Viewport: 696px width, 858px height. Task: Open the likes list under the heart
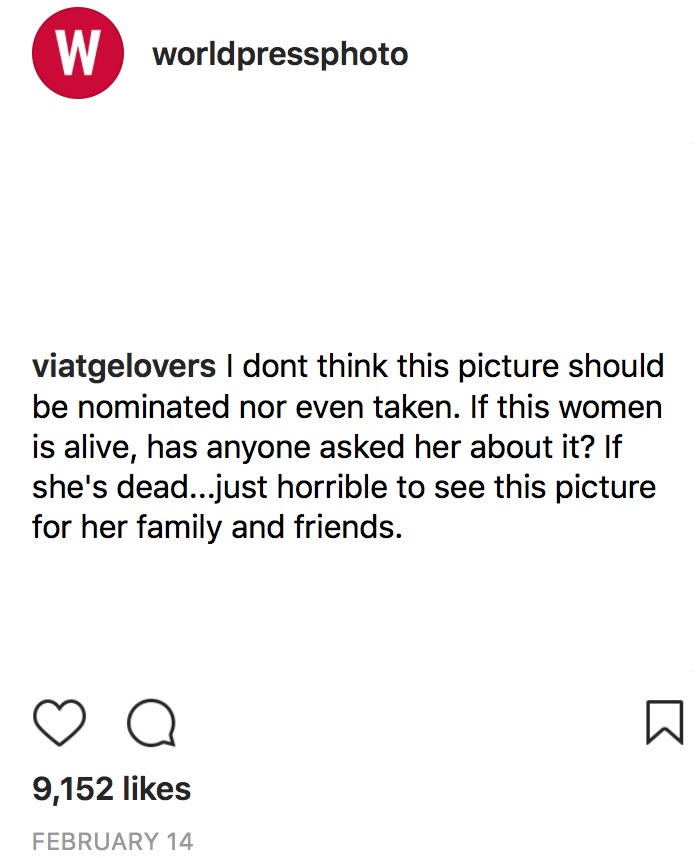click(112, 789)
